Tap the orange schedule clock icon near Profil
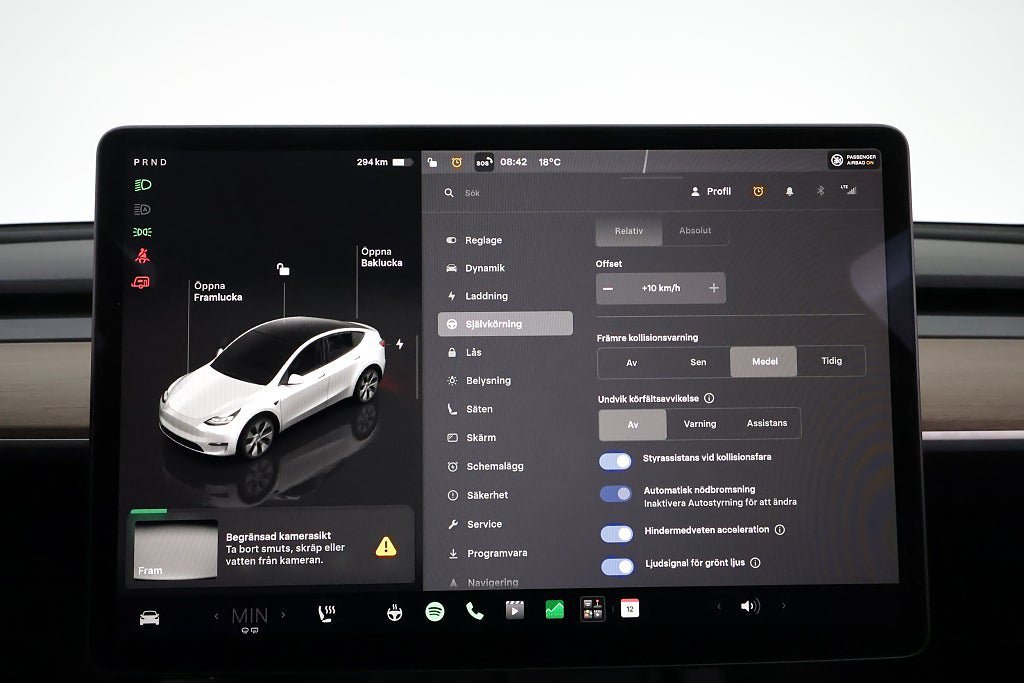This screenshot has height=683, width=1024. [x=758, y=191]
